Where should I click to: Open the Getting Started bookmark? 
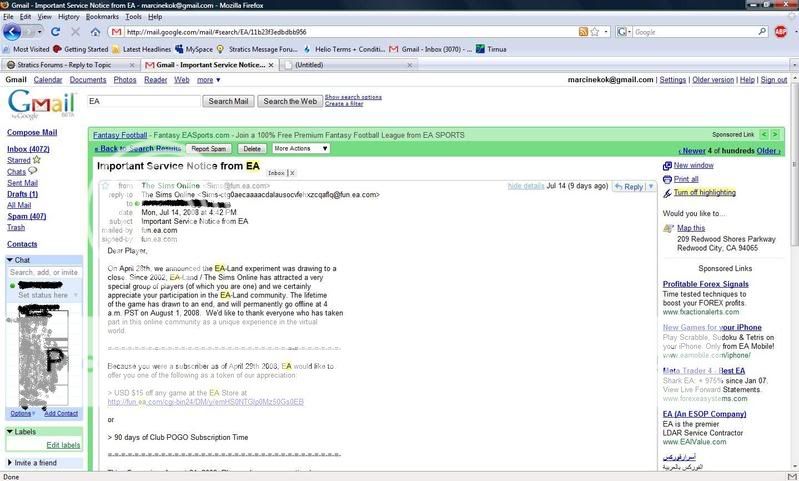click(81, 49)
